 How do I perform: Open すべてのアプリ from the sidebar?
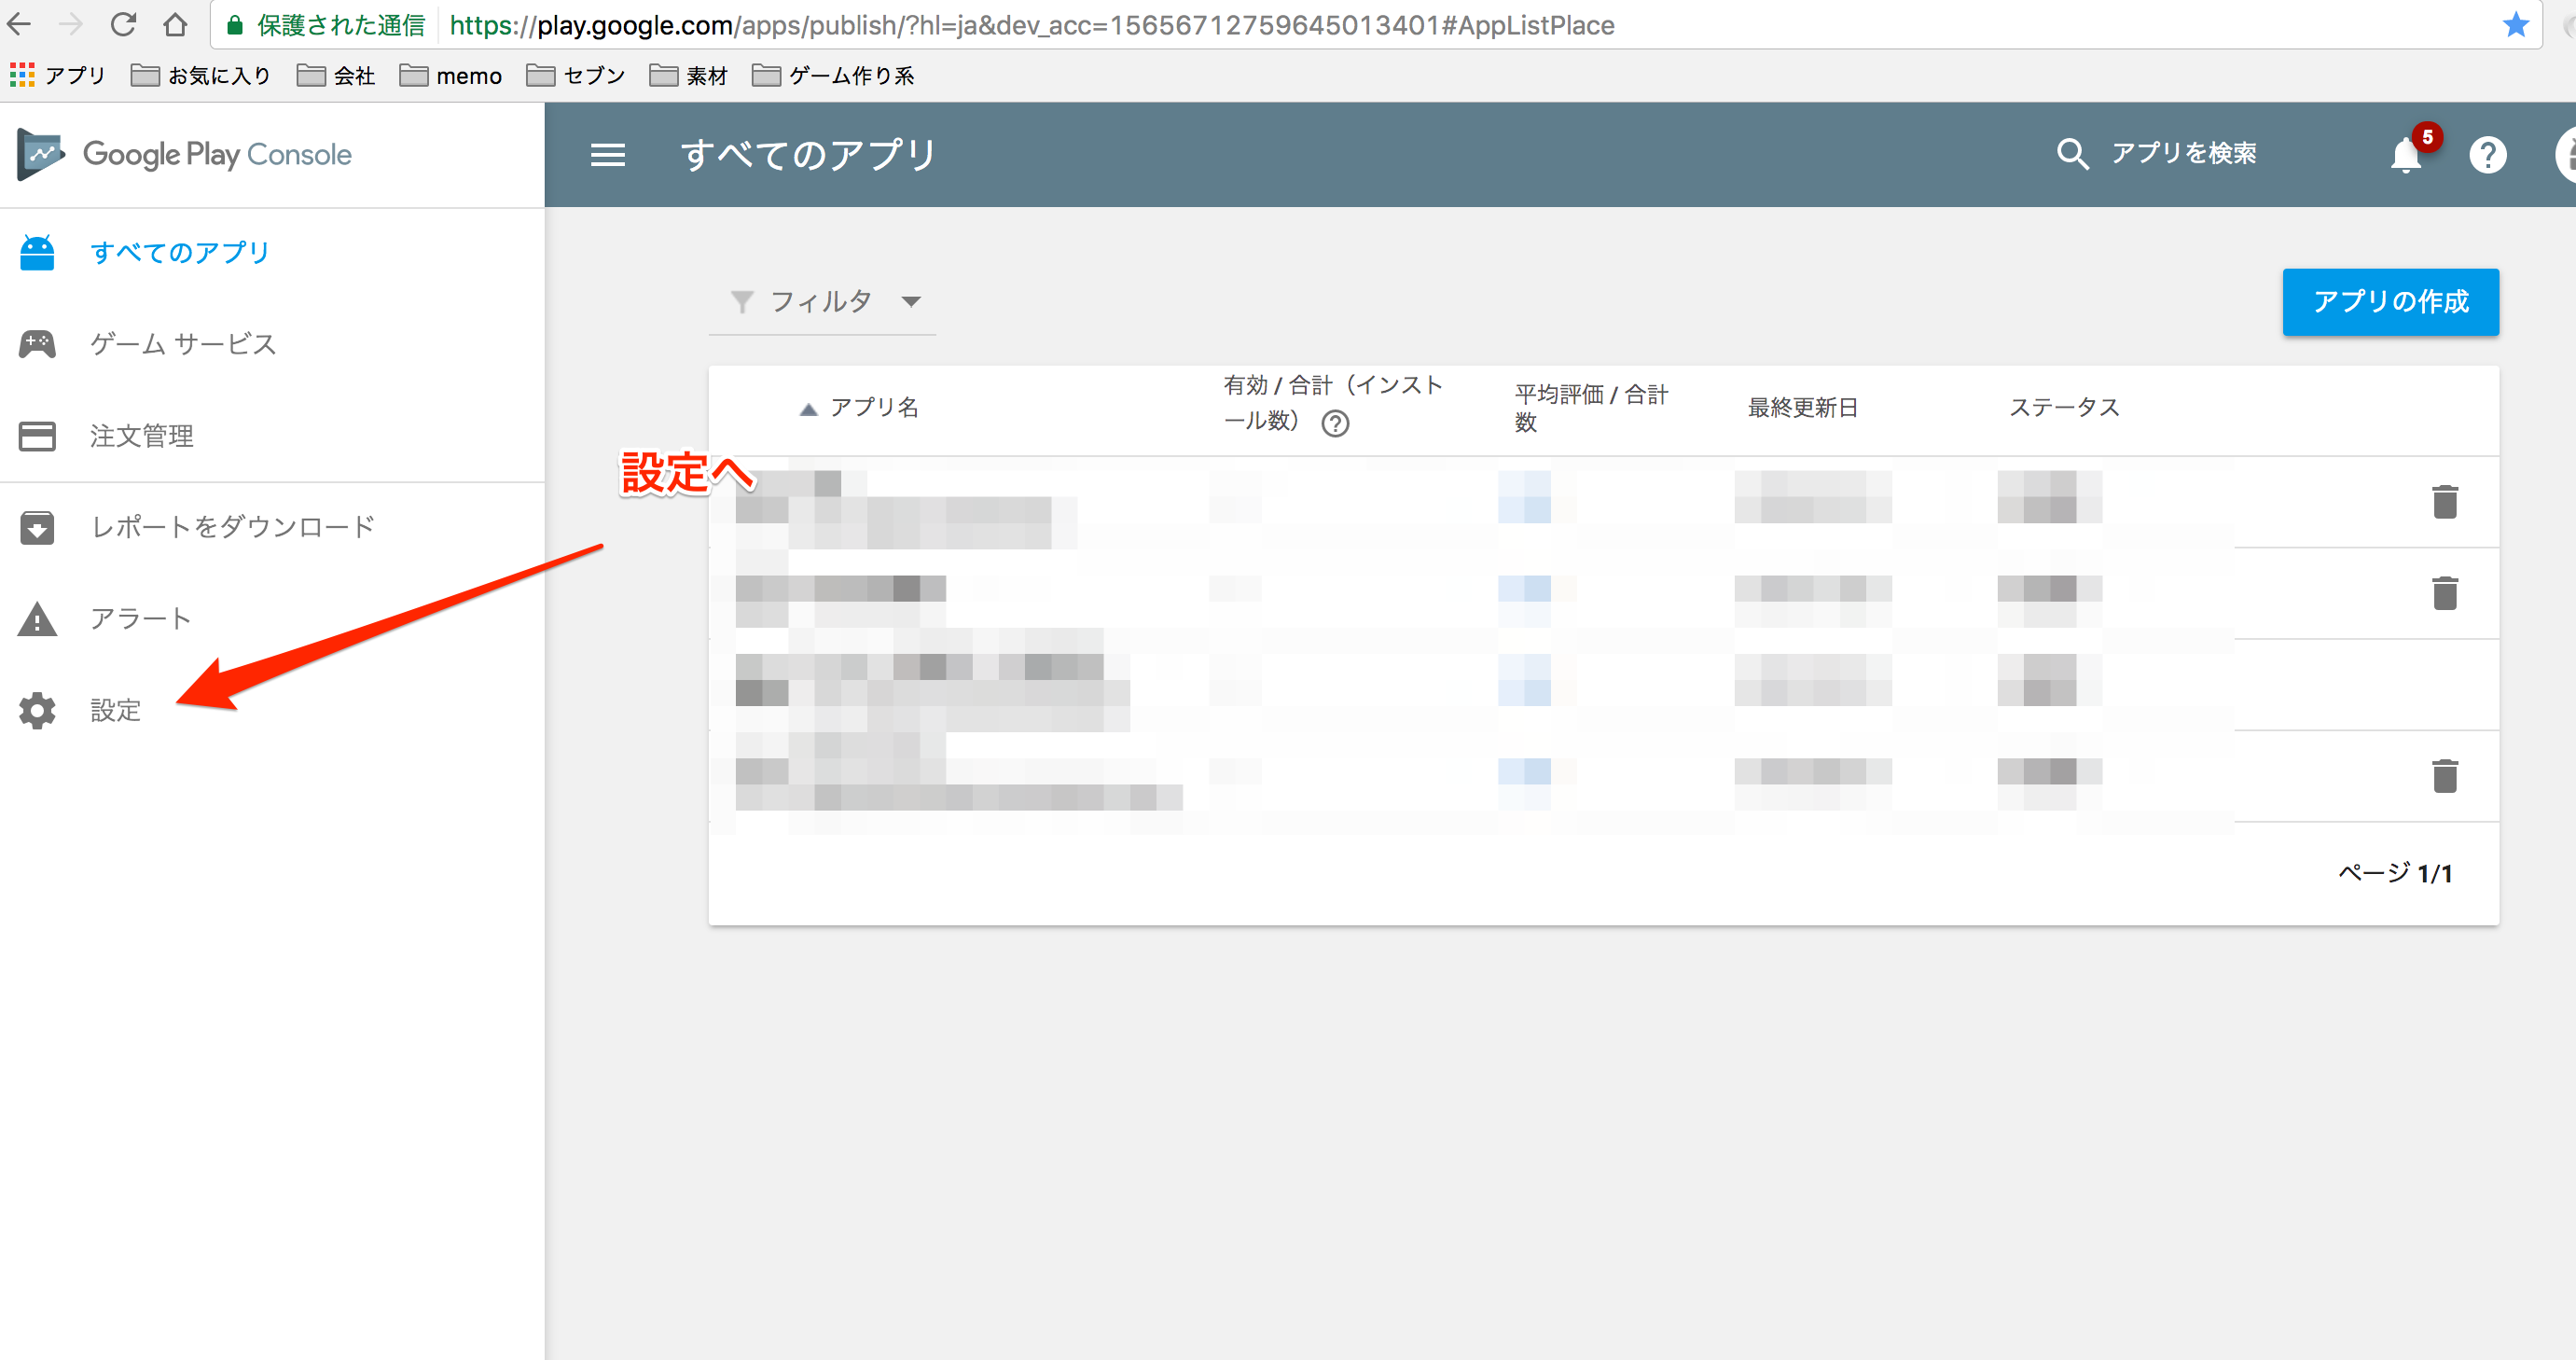pyautogui.click(x=179, y=252)
